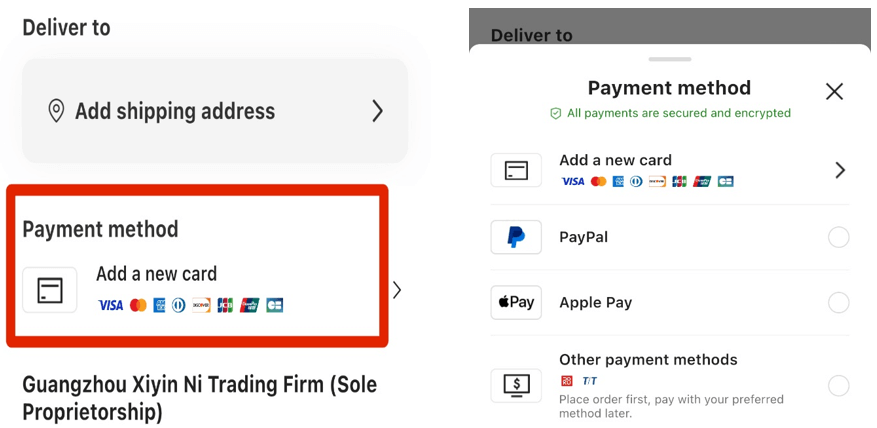Screen dimensions: 877x428
Task: Click the card icon in the payment sheet list
Action: click(516, 170)
